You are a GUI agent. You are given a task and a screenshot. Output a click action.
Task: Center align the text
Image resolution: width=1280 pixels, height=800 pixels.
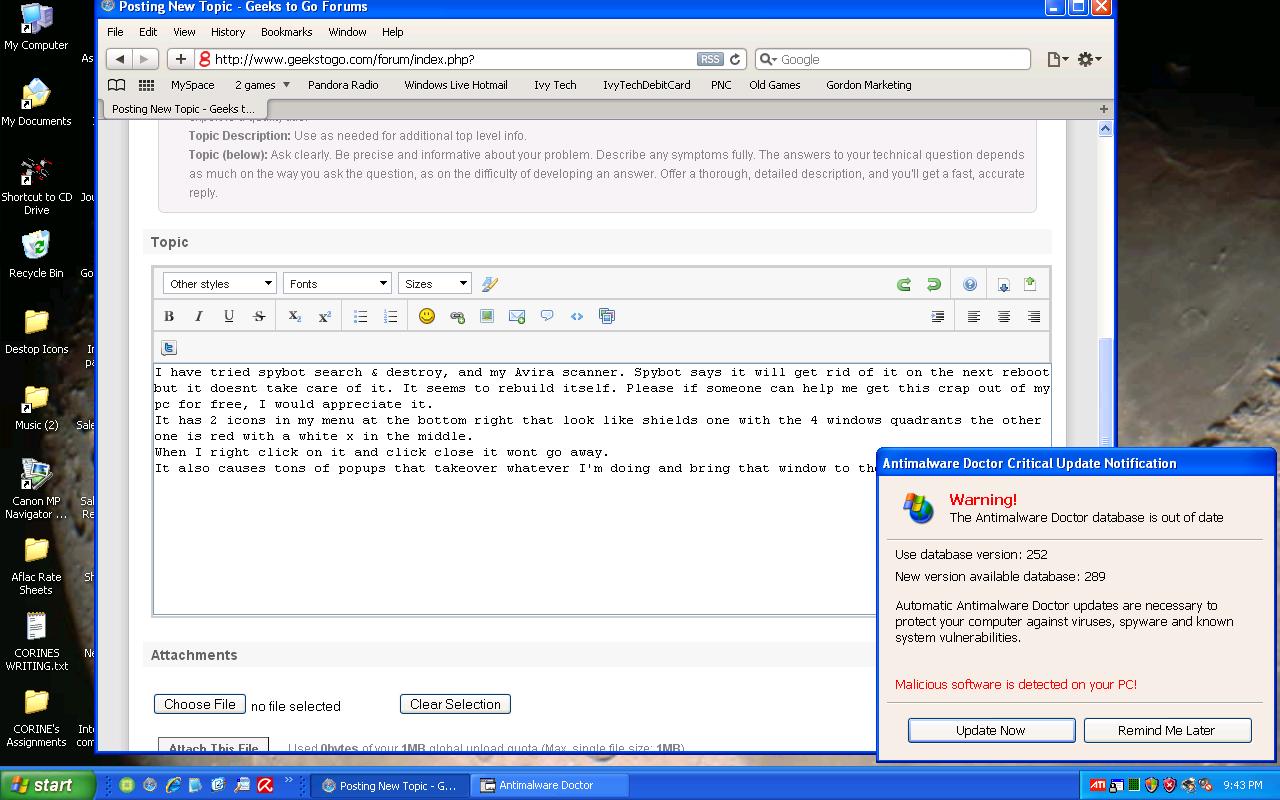[x=1004, y=316]
